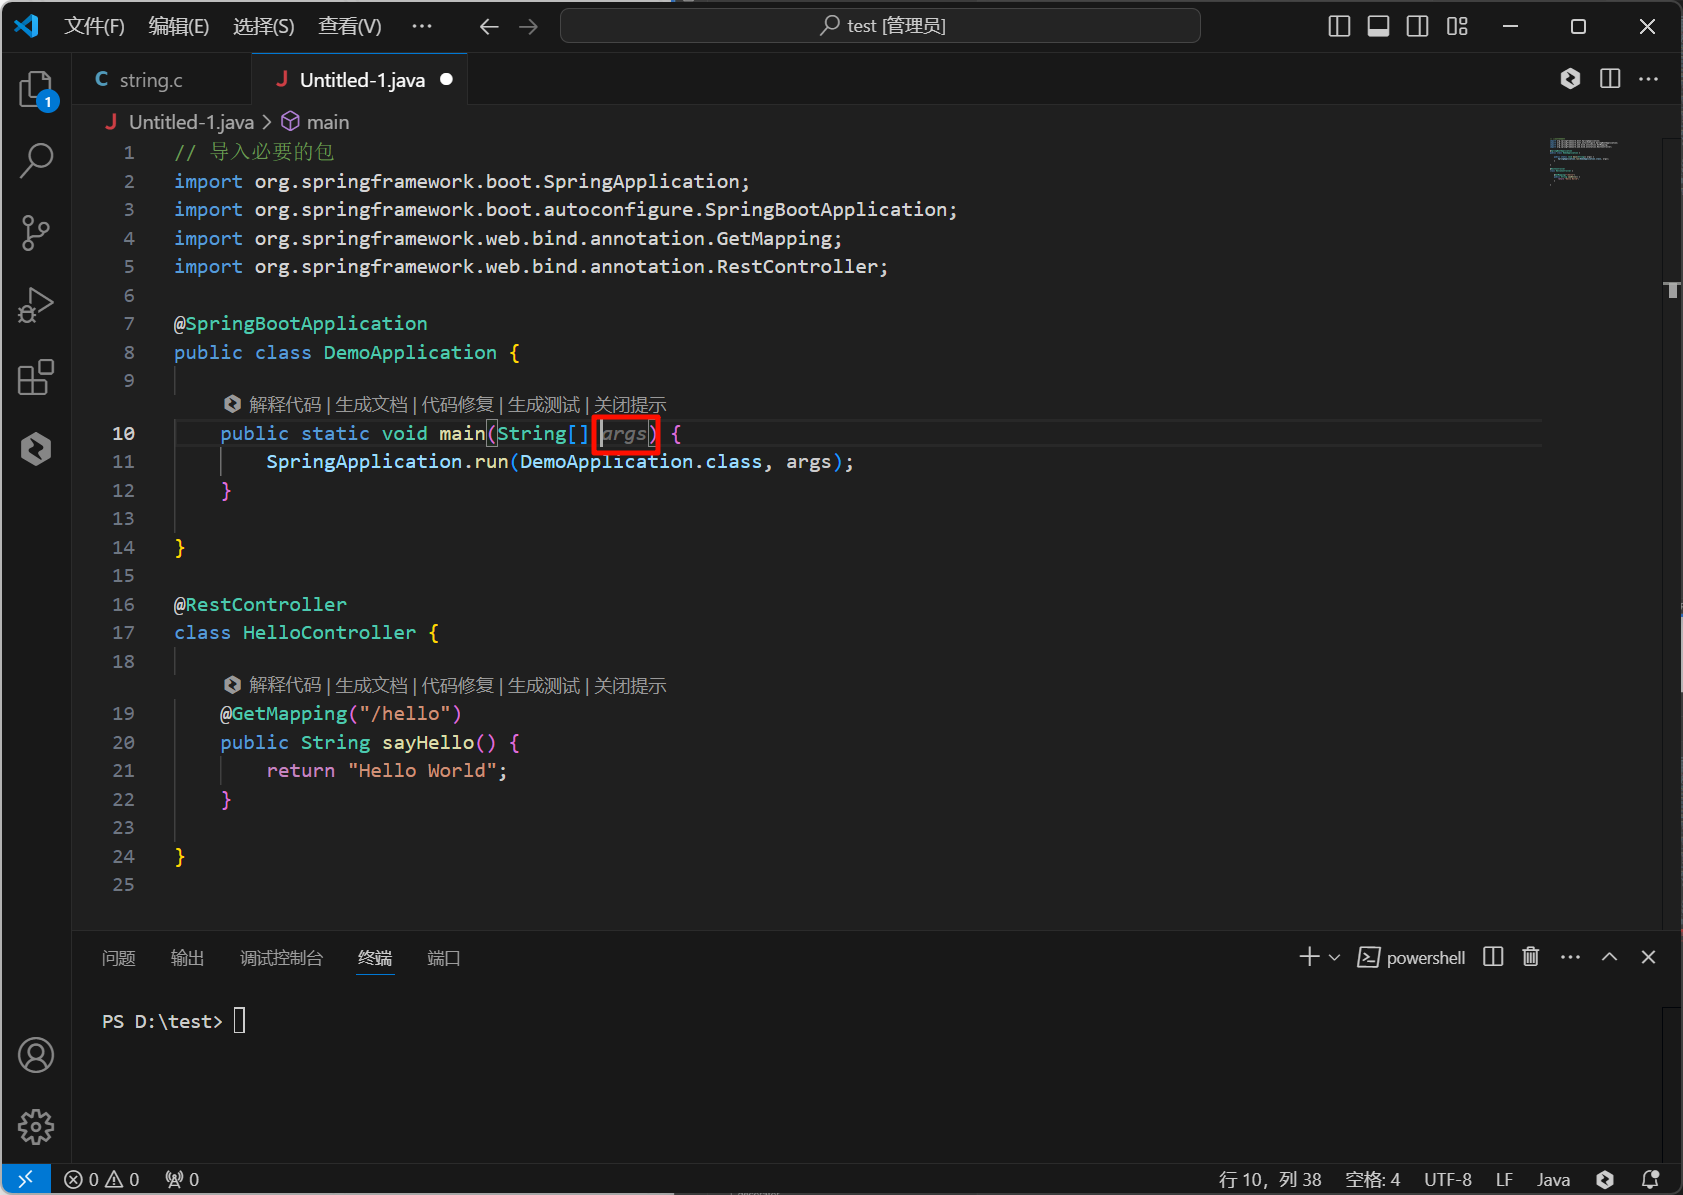This screenshot has width=1683, height=1195.
Task: Toggle the bottom panel layout button
Action: point(1378,26)
